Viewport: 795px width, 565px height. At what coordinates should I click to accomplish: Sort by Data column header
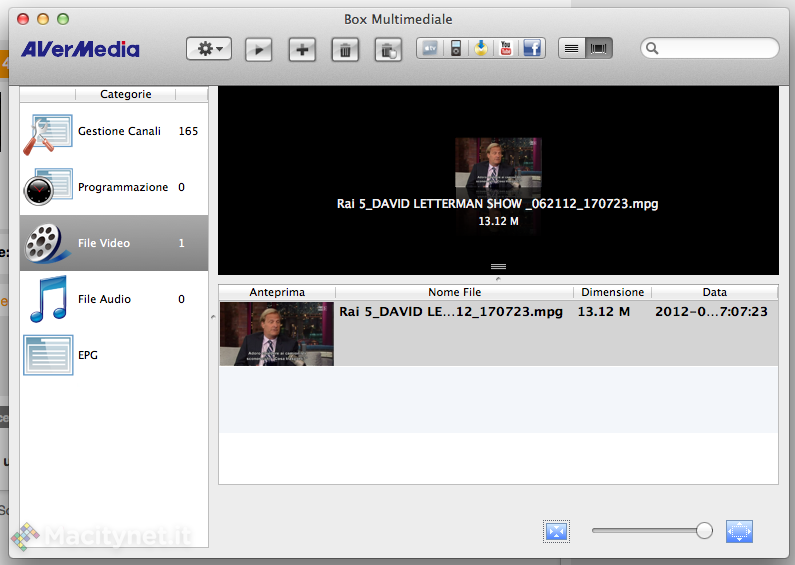tap(715, 292)
